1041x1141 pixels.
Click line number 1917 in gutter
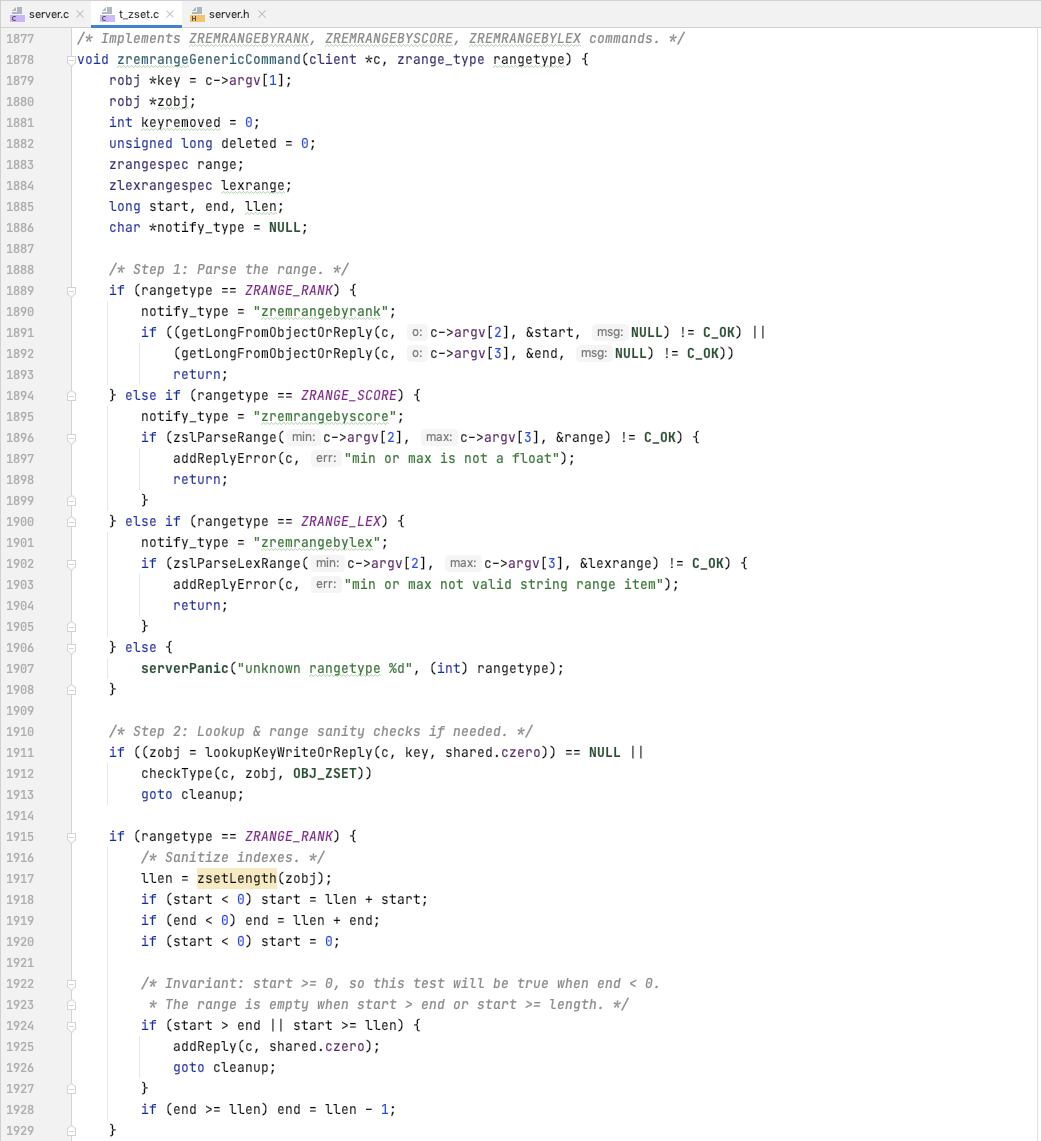point(20,878)
